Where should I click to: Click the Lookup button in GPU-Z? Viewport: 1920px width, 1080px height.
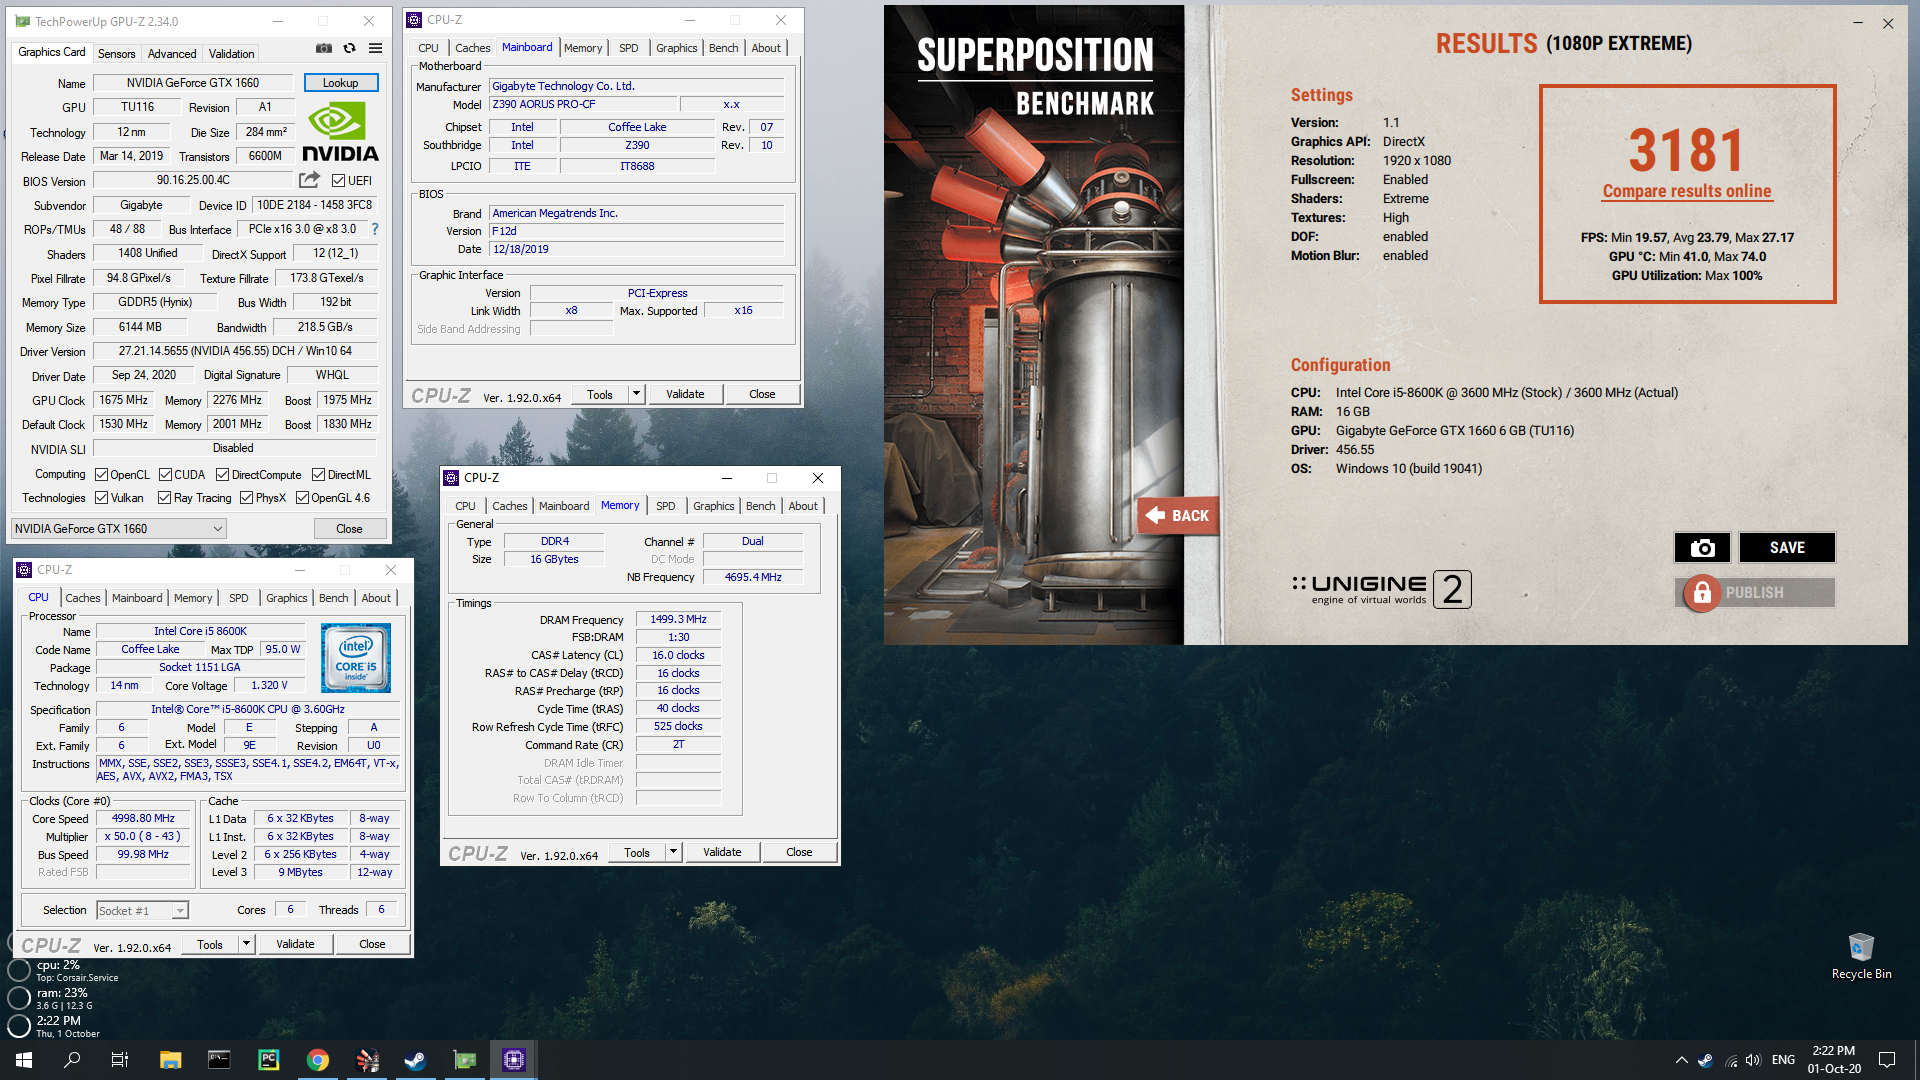pos(340,83)
